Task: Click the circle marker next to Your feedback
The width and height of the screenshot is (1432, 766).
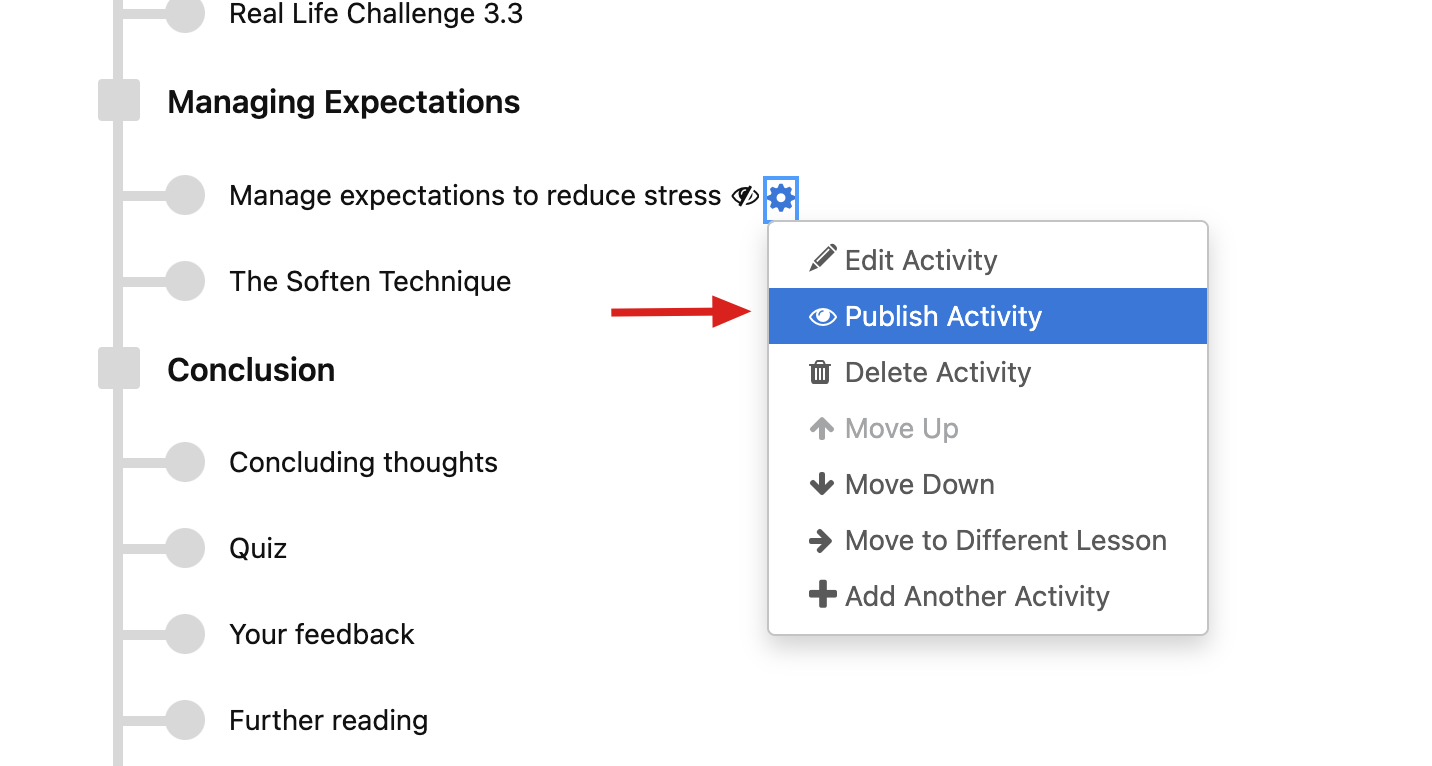Action: (185, 634)
